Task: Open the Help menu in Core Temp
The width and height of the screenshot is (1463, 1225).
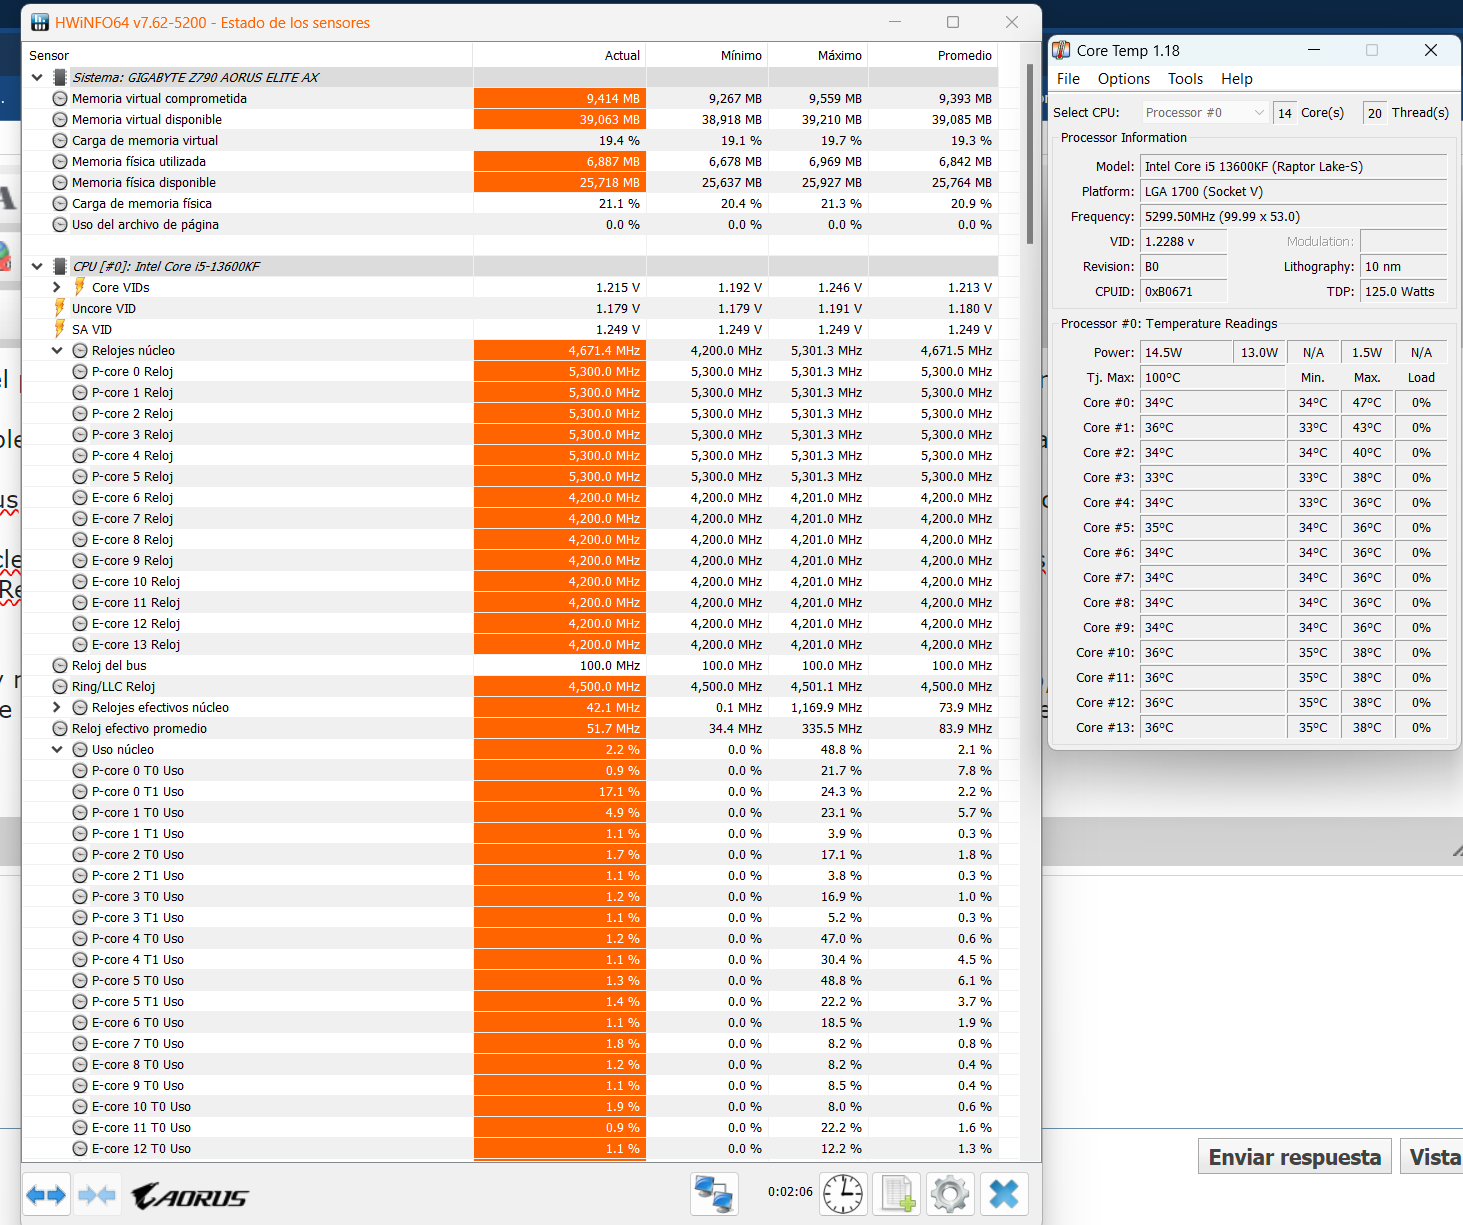Action: pyautogui.click(x=1236, y=79)
